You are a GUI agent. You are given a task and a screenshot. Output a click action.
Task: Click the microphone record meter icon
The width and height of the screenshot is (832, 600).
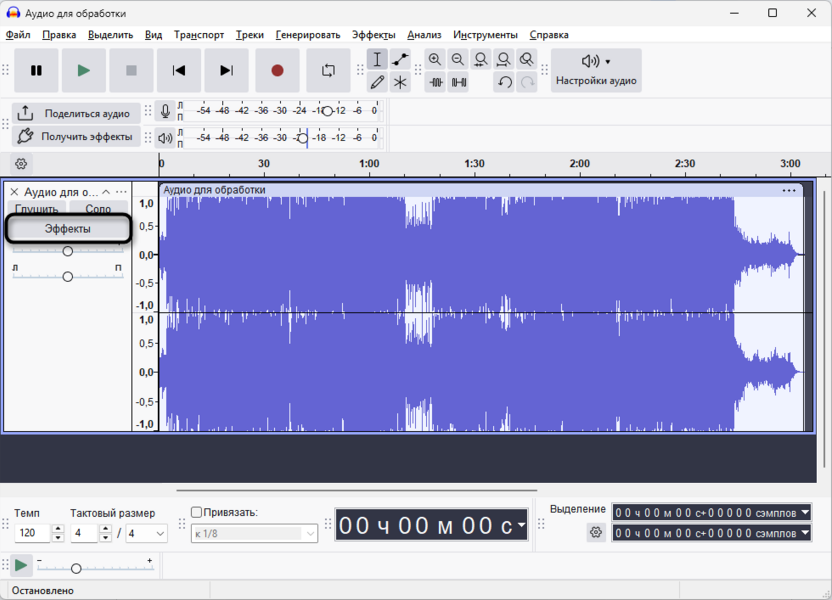[x=165, y=111]
